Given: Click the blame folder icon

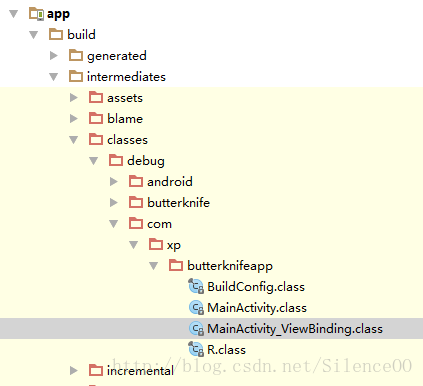Looking at the screenshot, I should pos(96,118).
